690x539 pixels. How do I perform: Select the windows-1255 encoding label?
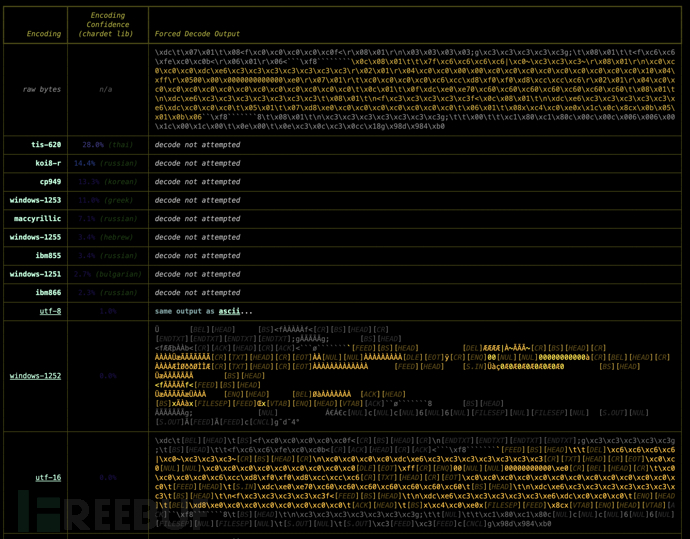pos(36,237)
